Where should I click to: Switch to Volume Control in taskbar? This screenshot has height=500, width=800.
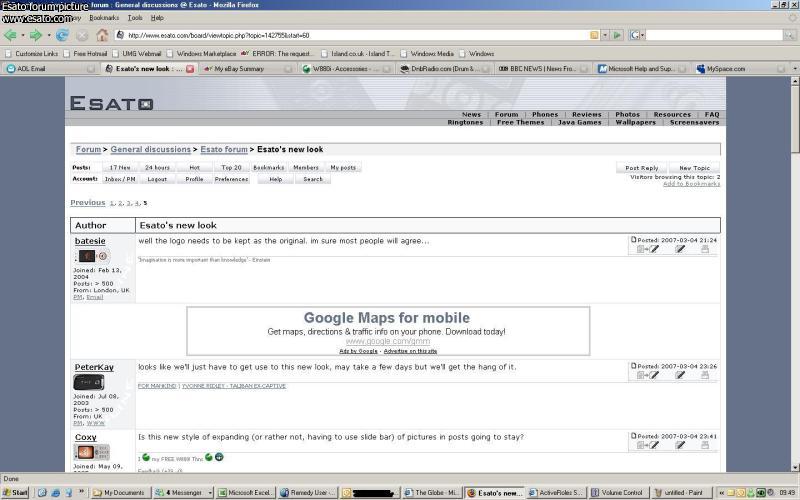618,493
